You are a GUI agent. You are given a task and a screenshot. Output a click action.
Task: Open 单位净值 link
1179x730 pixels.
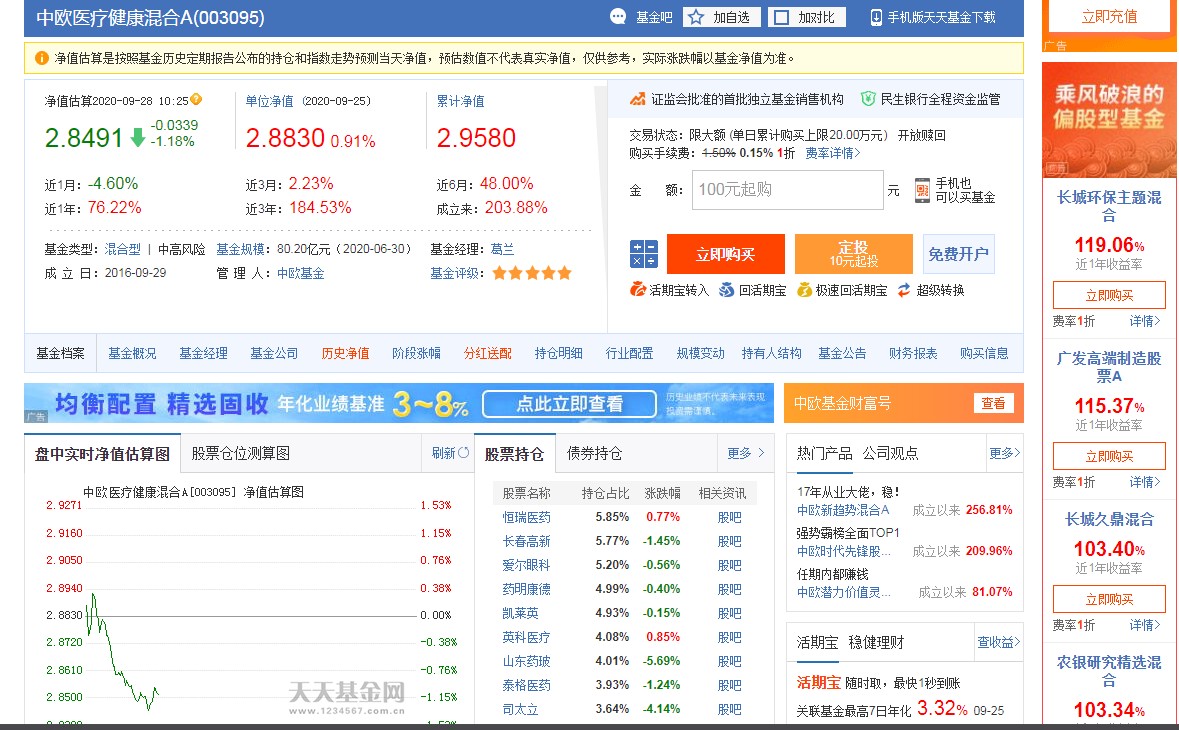point(269,101)
